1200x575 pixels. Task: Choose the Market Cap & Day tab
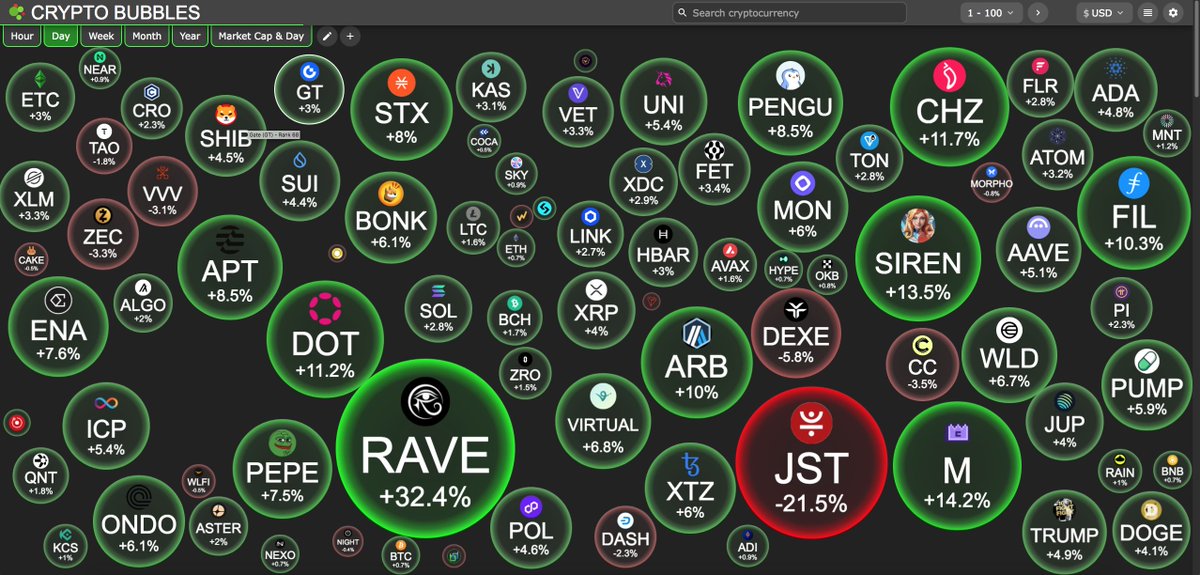tap(261, 36)
